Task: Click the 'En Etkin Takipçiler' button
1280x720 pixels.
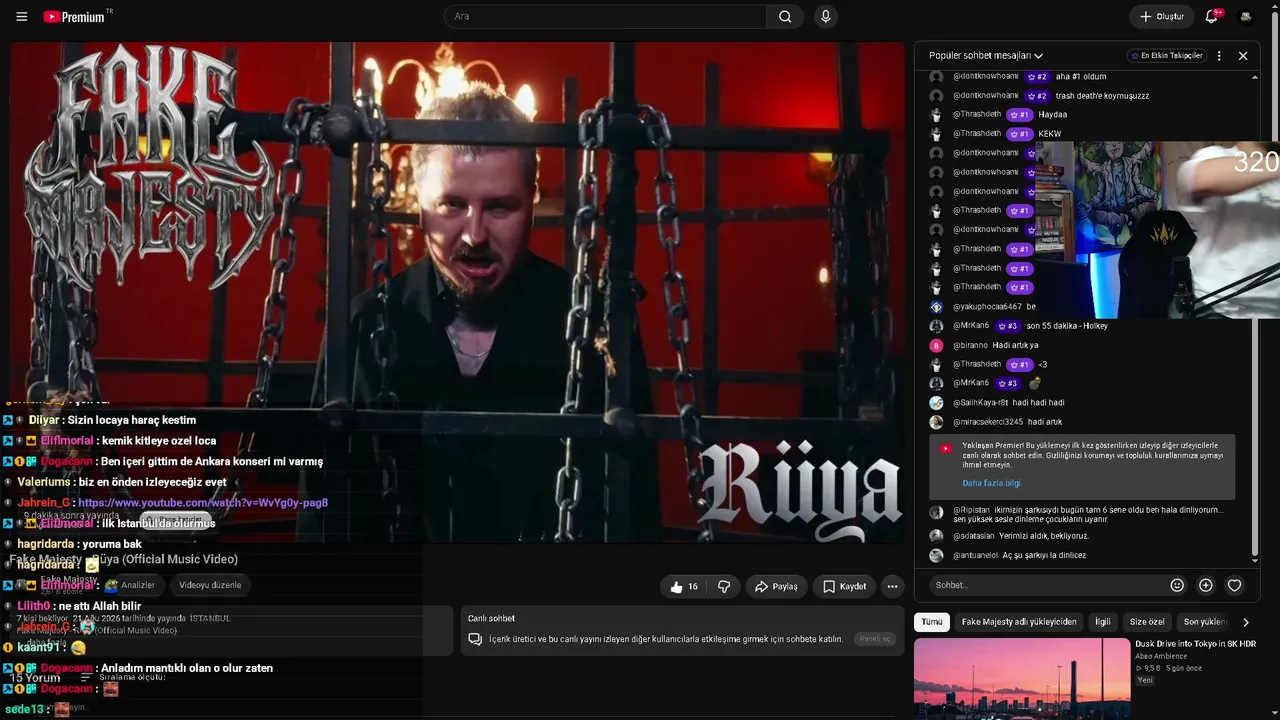Action: coord(1166,56)
